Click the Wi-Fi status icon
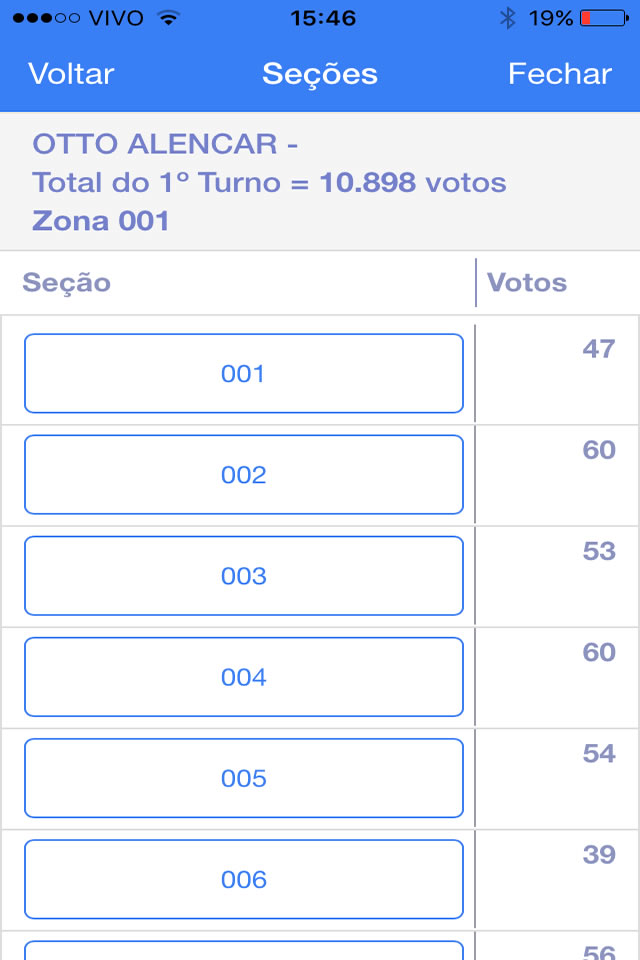 click(169, 18)
